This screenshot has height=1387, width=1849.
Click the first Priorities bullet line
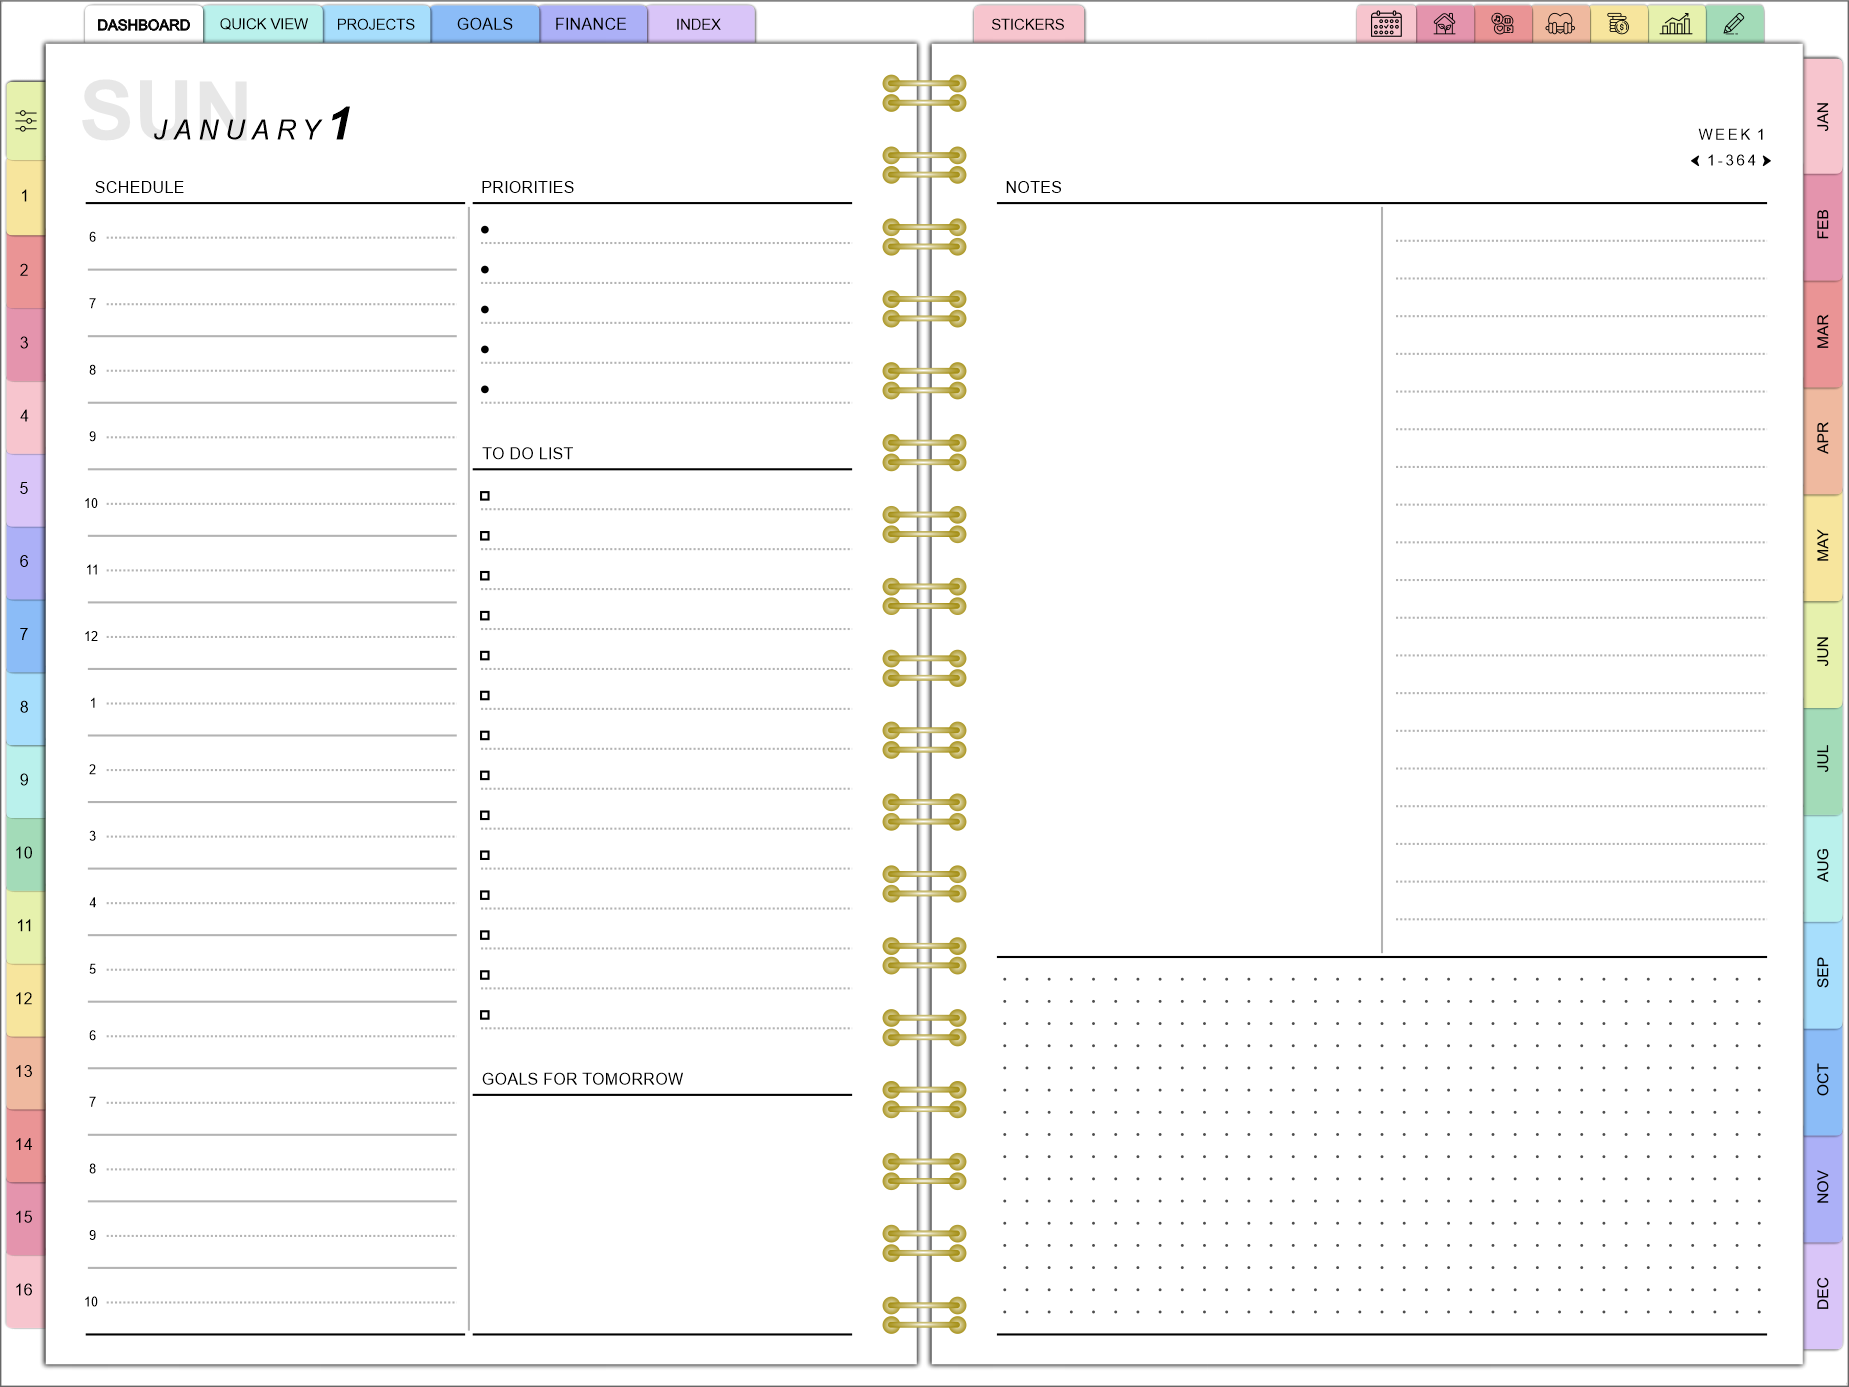point(665,231)
